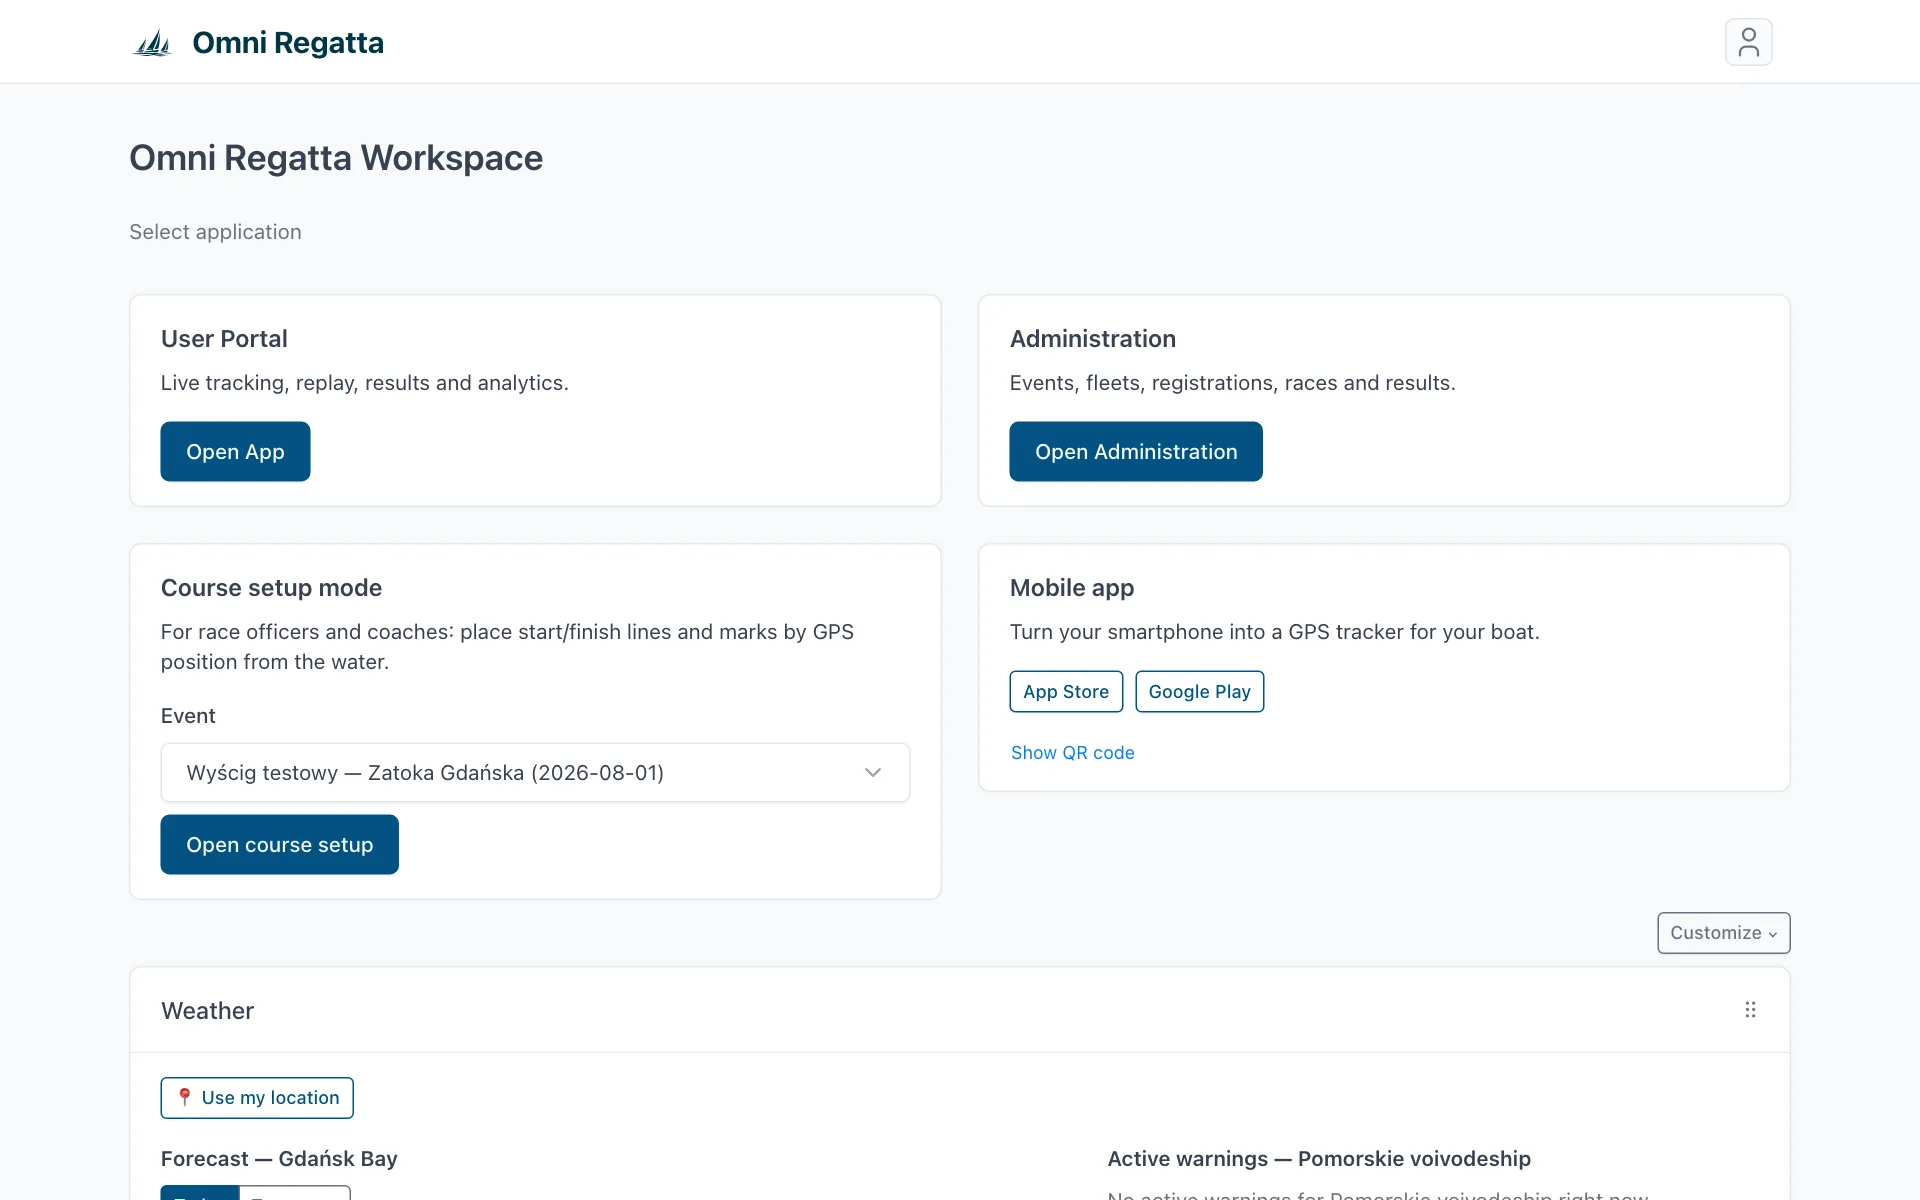Open course setup for selected event

click(280, 845)
